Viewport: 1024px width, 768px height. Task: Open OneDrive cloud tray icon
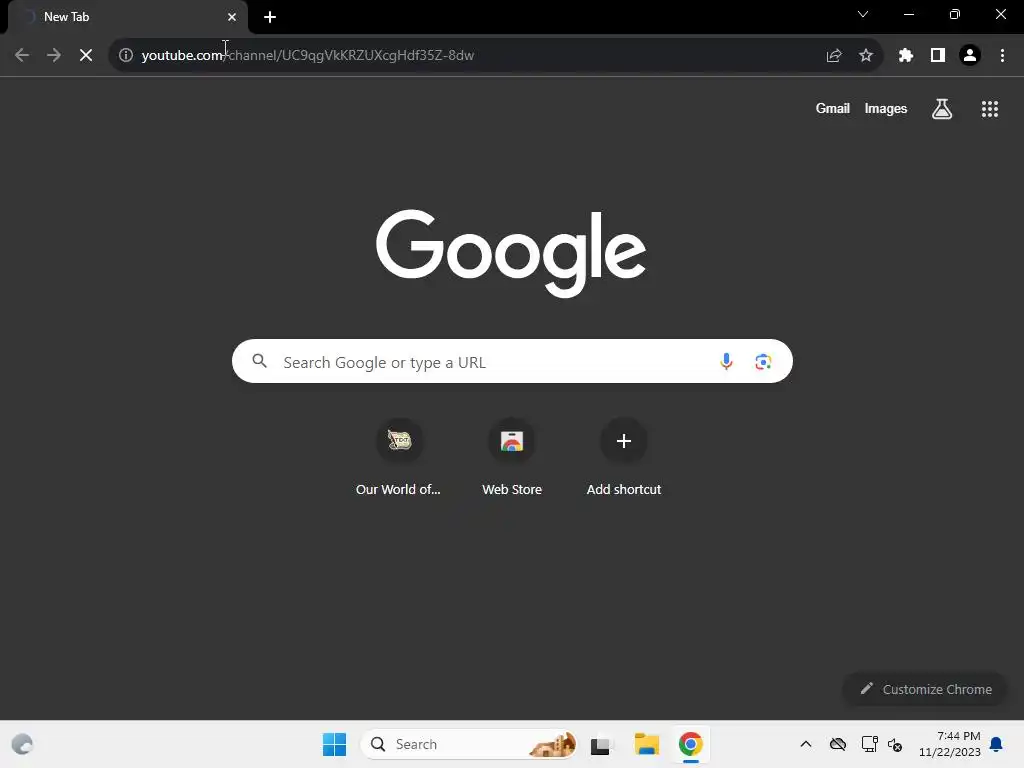tap(838, 744)
